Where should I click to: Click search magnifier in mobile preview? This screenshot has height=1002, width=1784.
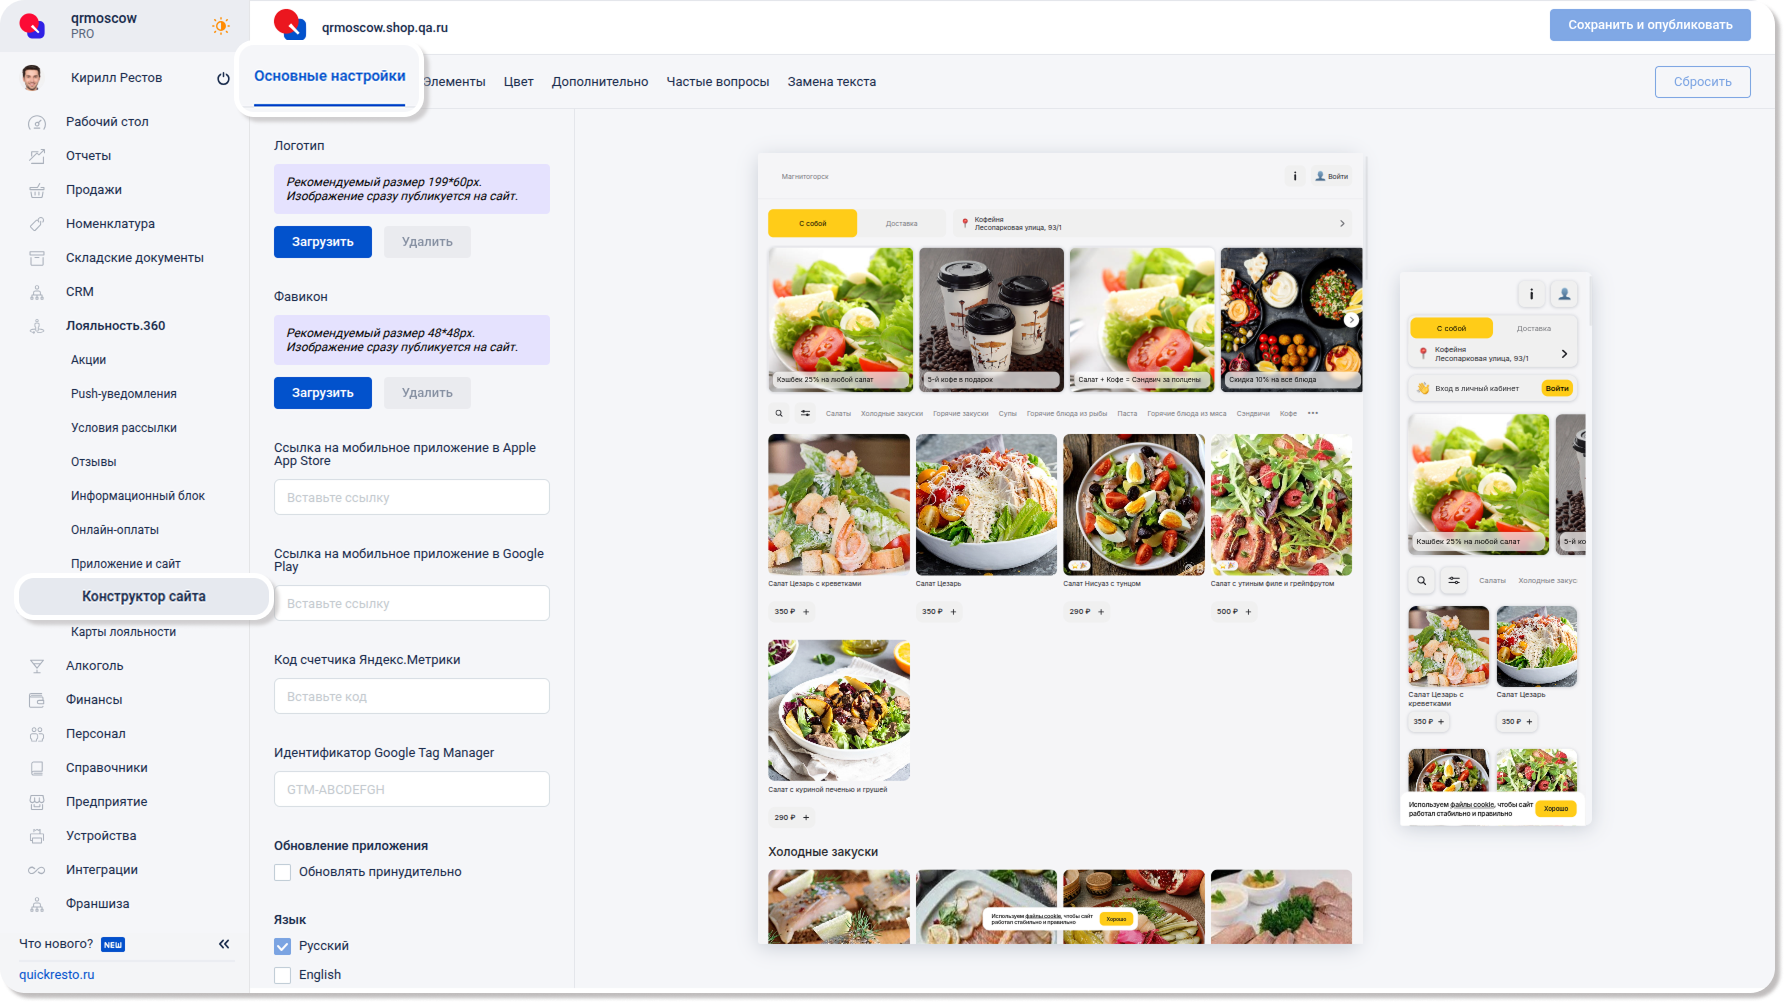click(1421, 580)
